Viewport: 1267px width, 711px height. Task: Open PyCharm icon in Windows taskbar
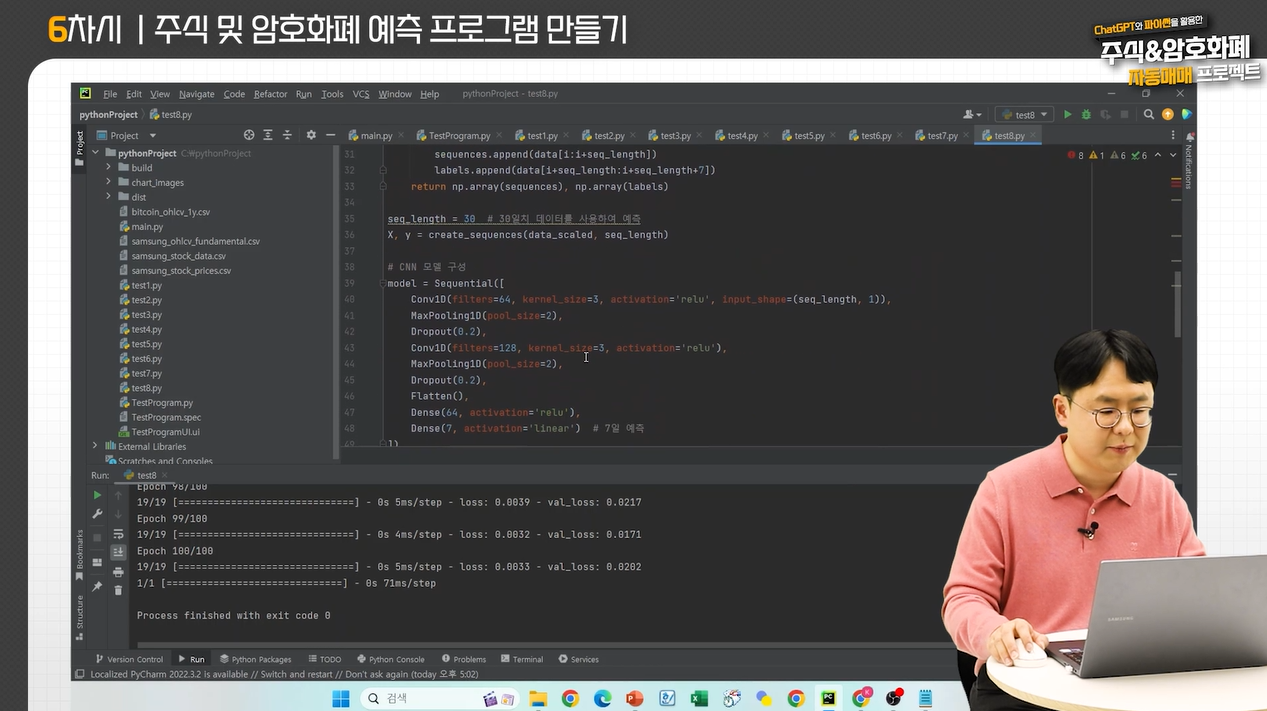click(x=828, y=698)
